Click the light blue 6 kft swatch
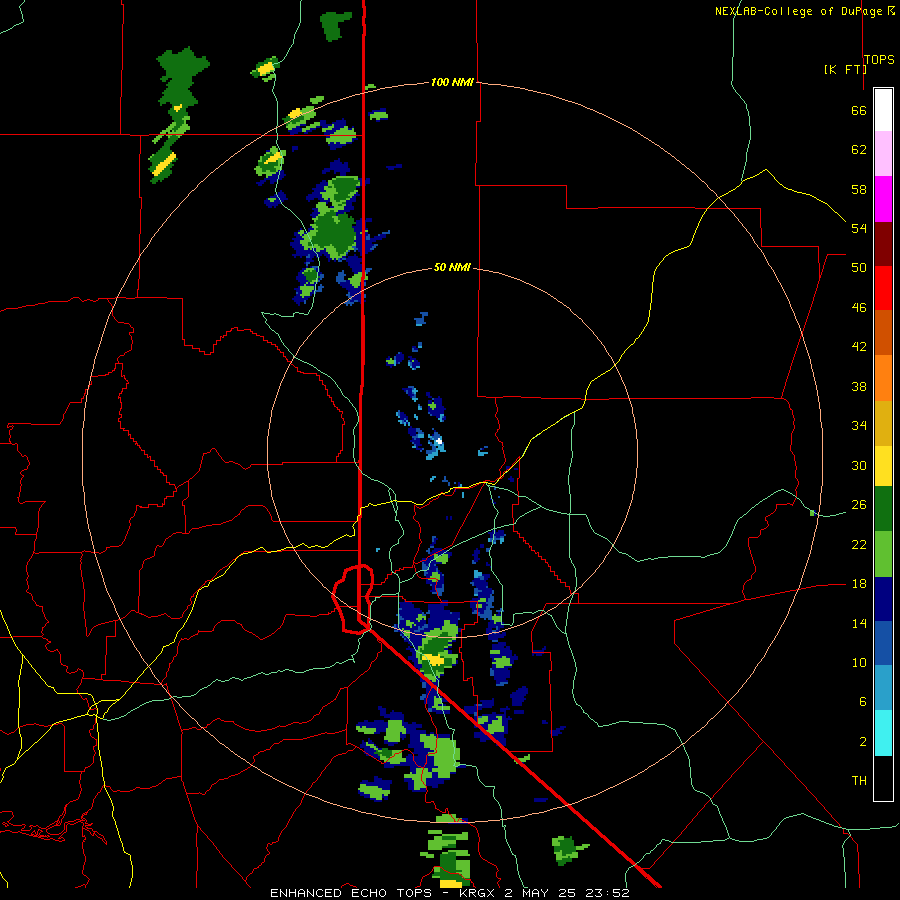This screenshot has height=900, width=900. (x=883, y=688)
